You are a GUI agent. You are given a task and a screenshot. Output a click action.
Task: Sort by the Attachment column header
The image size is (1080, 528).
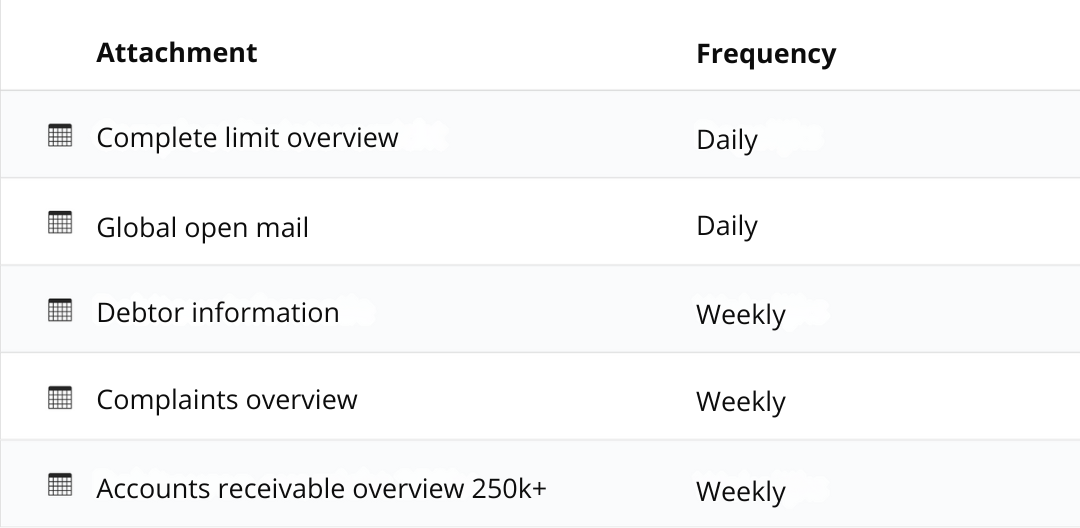click(177, 52)
